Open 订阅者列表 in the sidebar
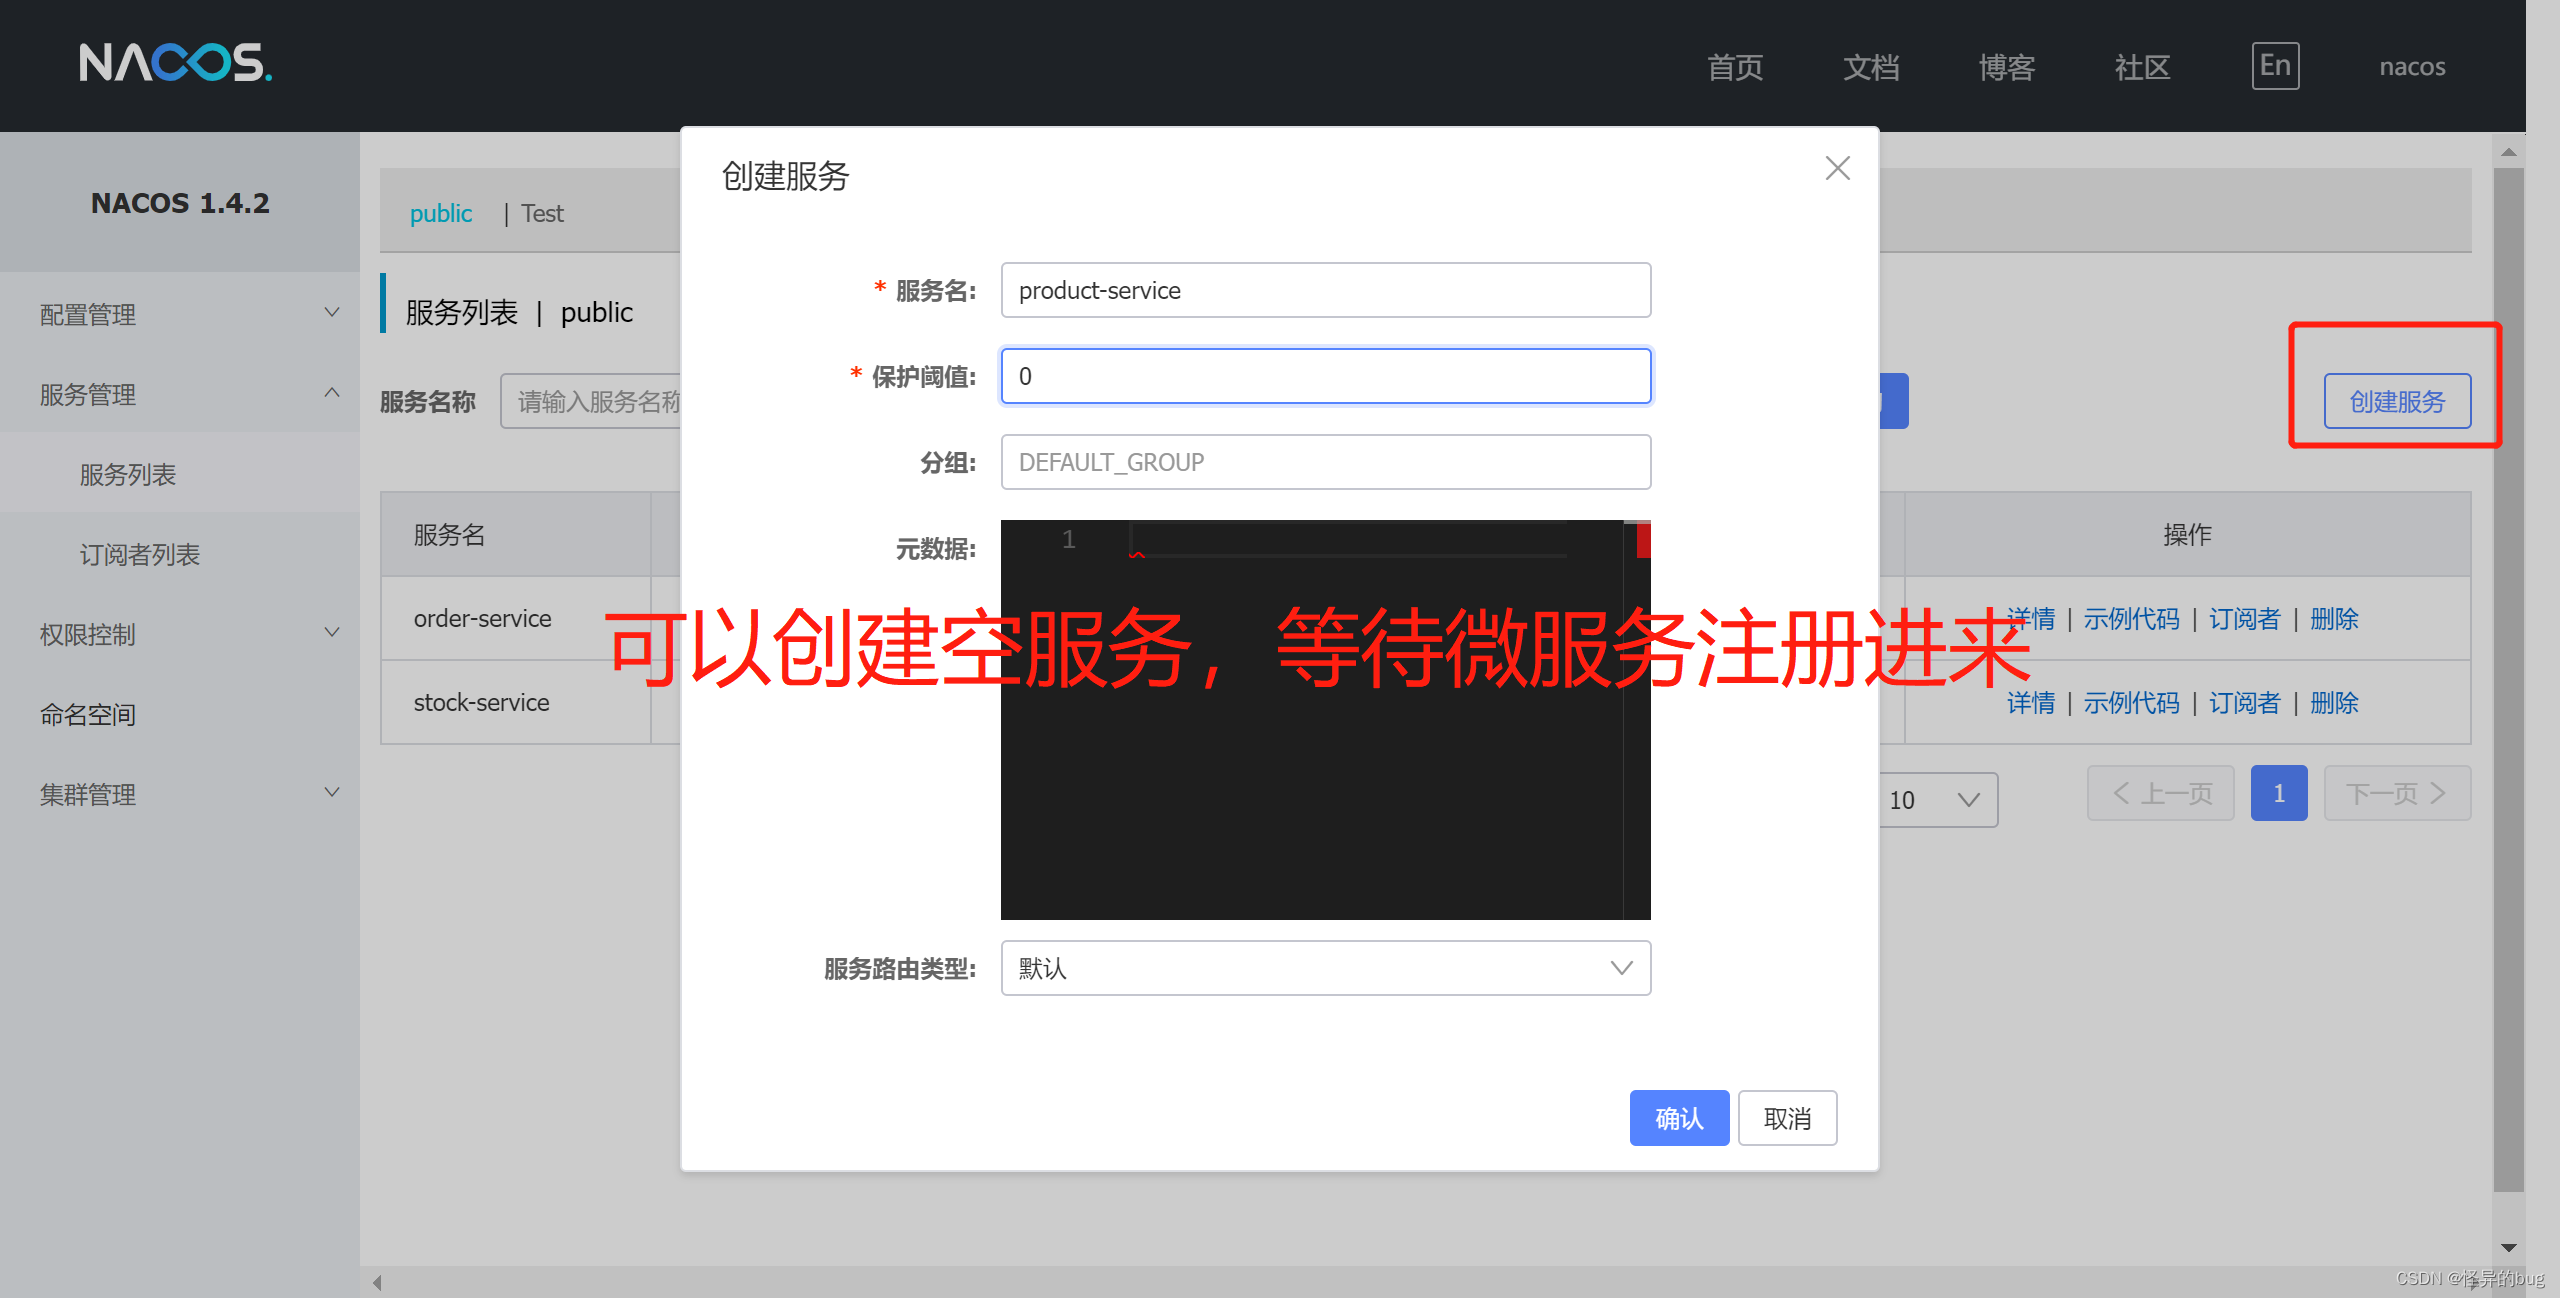The image size is (2560, 1298). click(140, 554)
